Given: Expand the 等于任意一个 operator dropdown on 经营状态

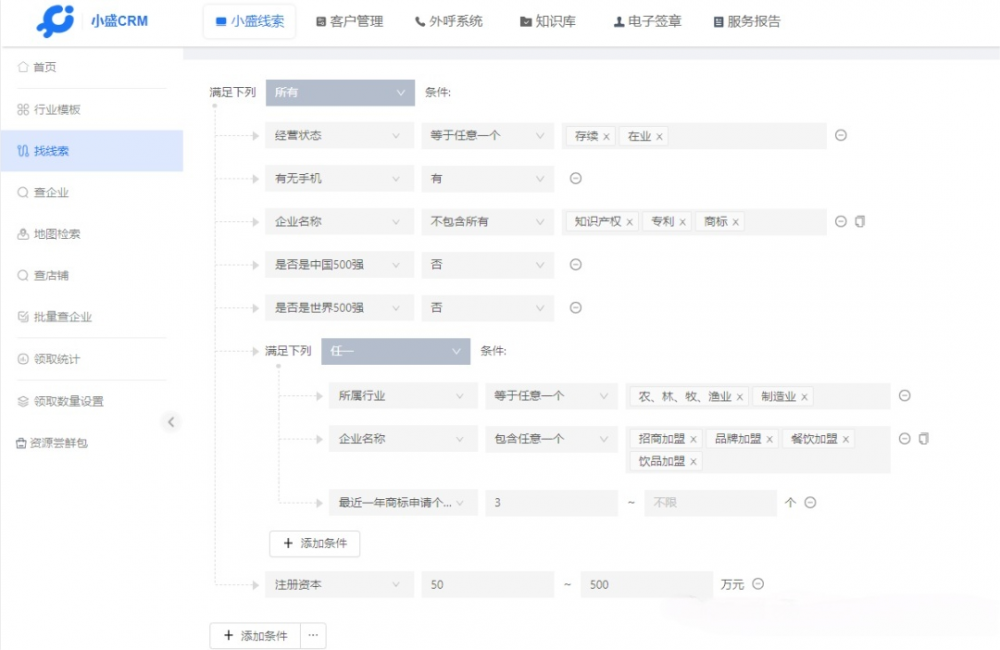Looking at the screenshot, I should [x=487, y=135].
